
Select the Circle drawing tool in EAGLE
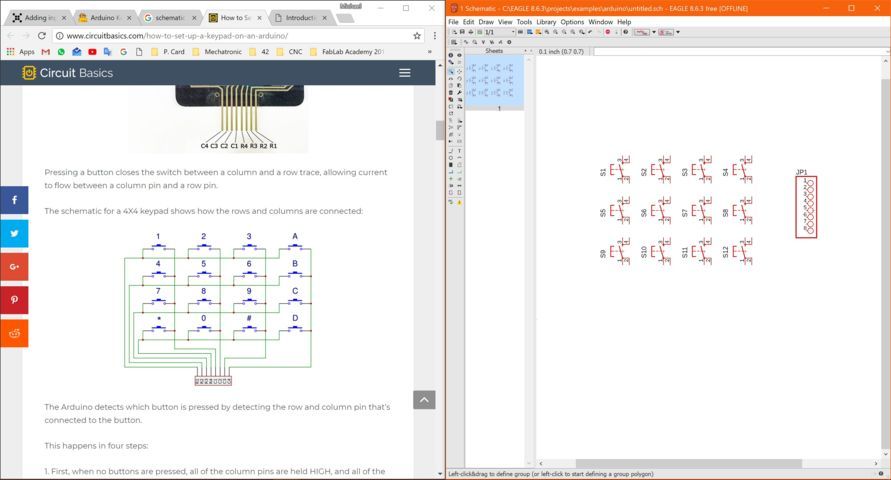(x=451, y=157)
